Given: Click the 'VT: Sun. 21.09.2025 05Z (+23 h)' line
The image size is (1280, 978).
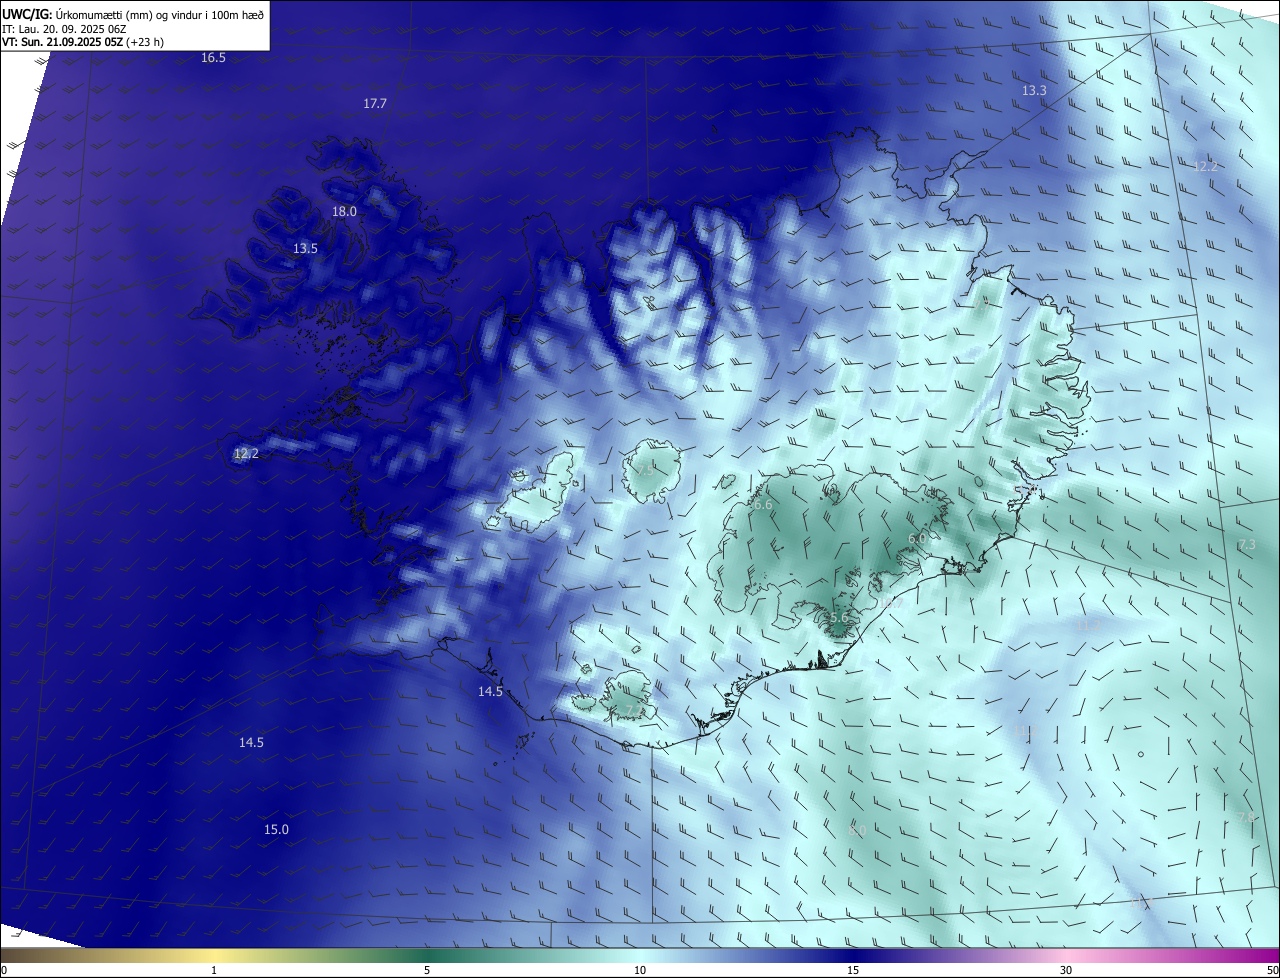Looking at the screenshot, I should coord(83,42).
